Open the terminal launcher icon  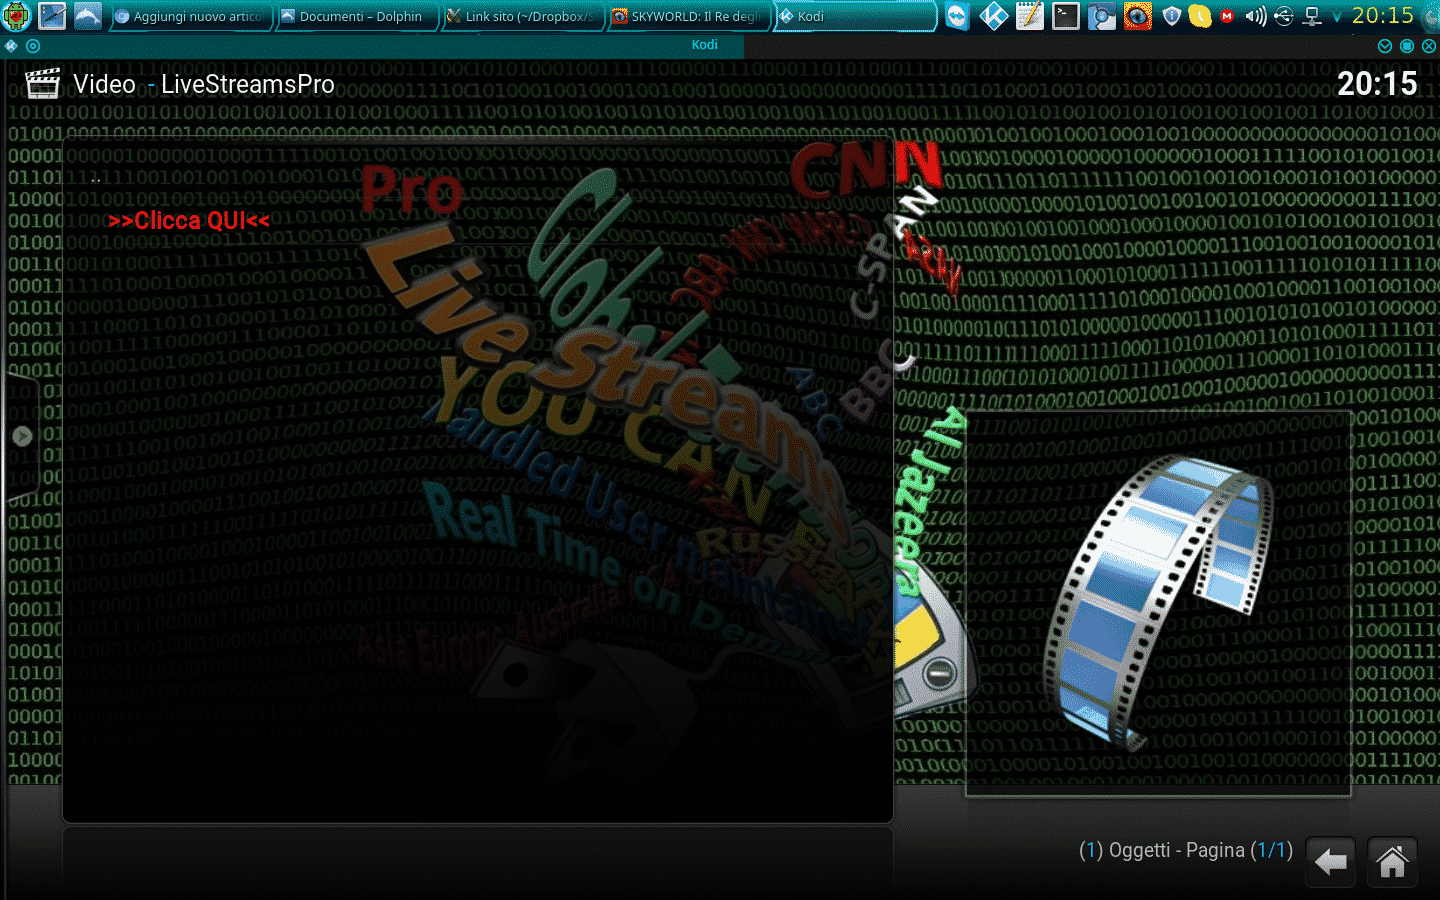click(x=1065, y=16)
